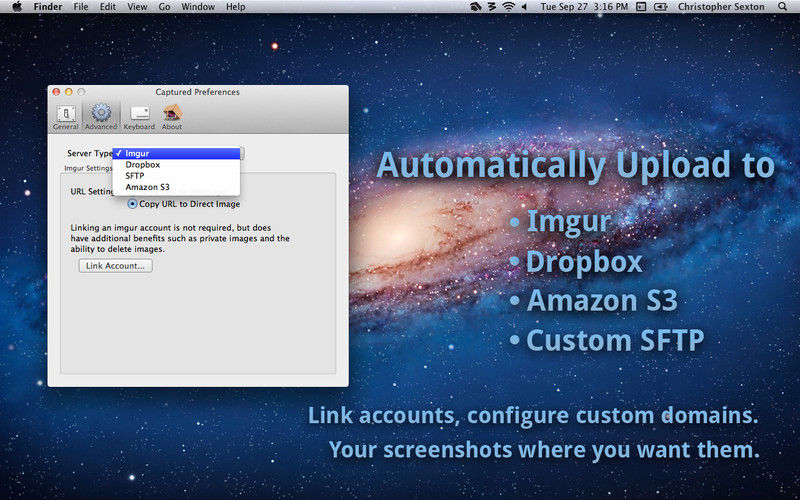This screenshot has width=800, height=500.
Task: Click the Wi-Fi status icon
Action: pos(508,7)
